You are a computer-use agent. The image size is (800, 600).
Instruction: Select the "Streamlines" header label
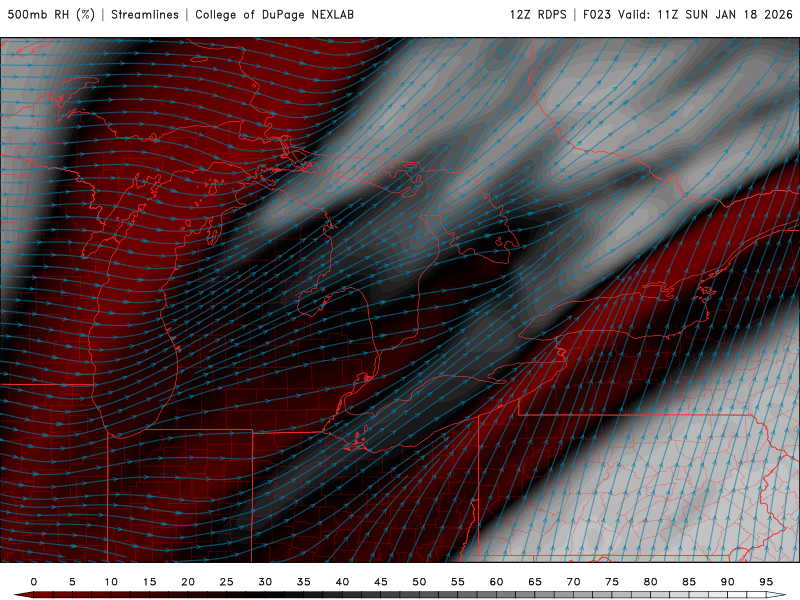pos(145,14)
